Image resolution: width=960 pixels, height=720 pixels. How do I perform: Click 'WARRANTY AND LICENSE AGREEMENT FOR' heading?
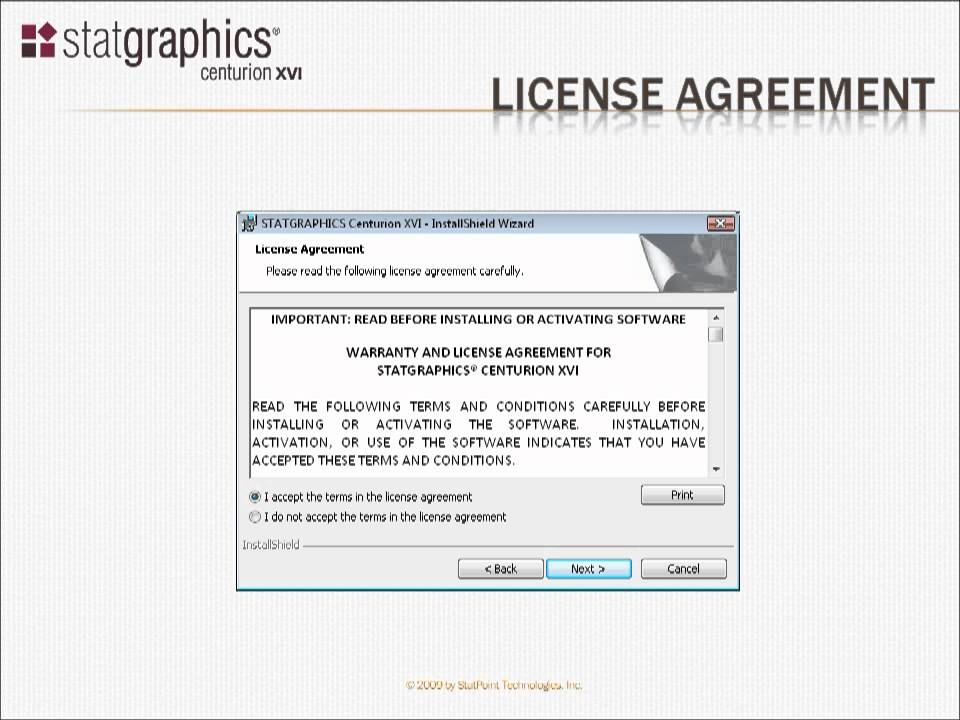click(478, 353)
